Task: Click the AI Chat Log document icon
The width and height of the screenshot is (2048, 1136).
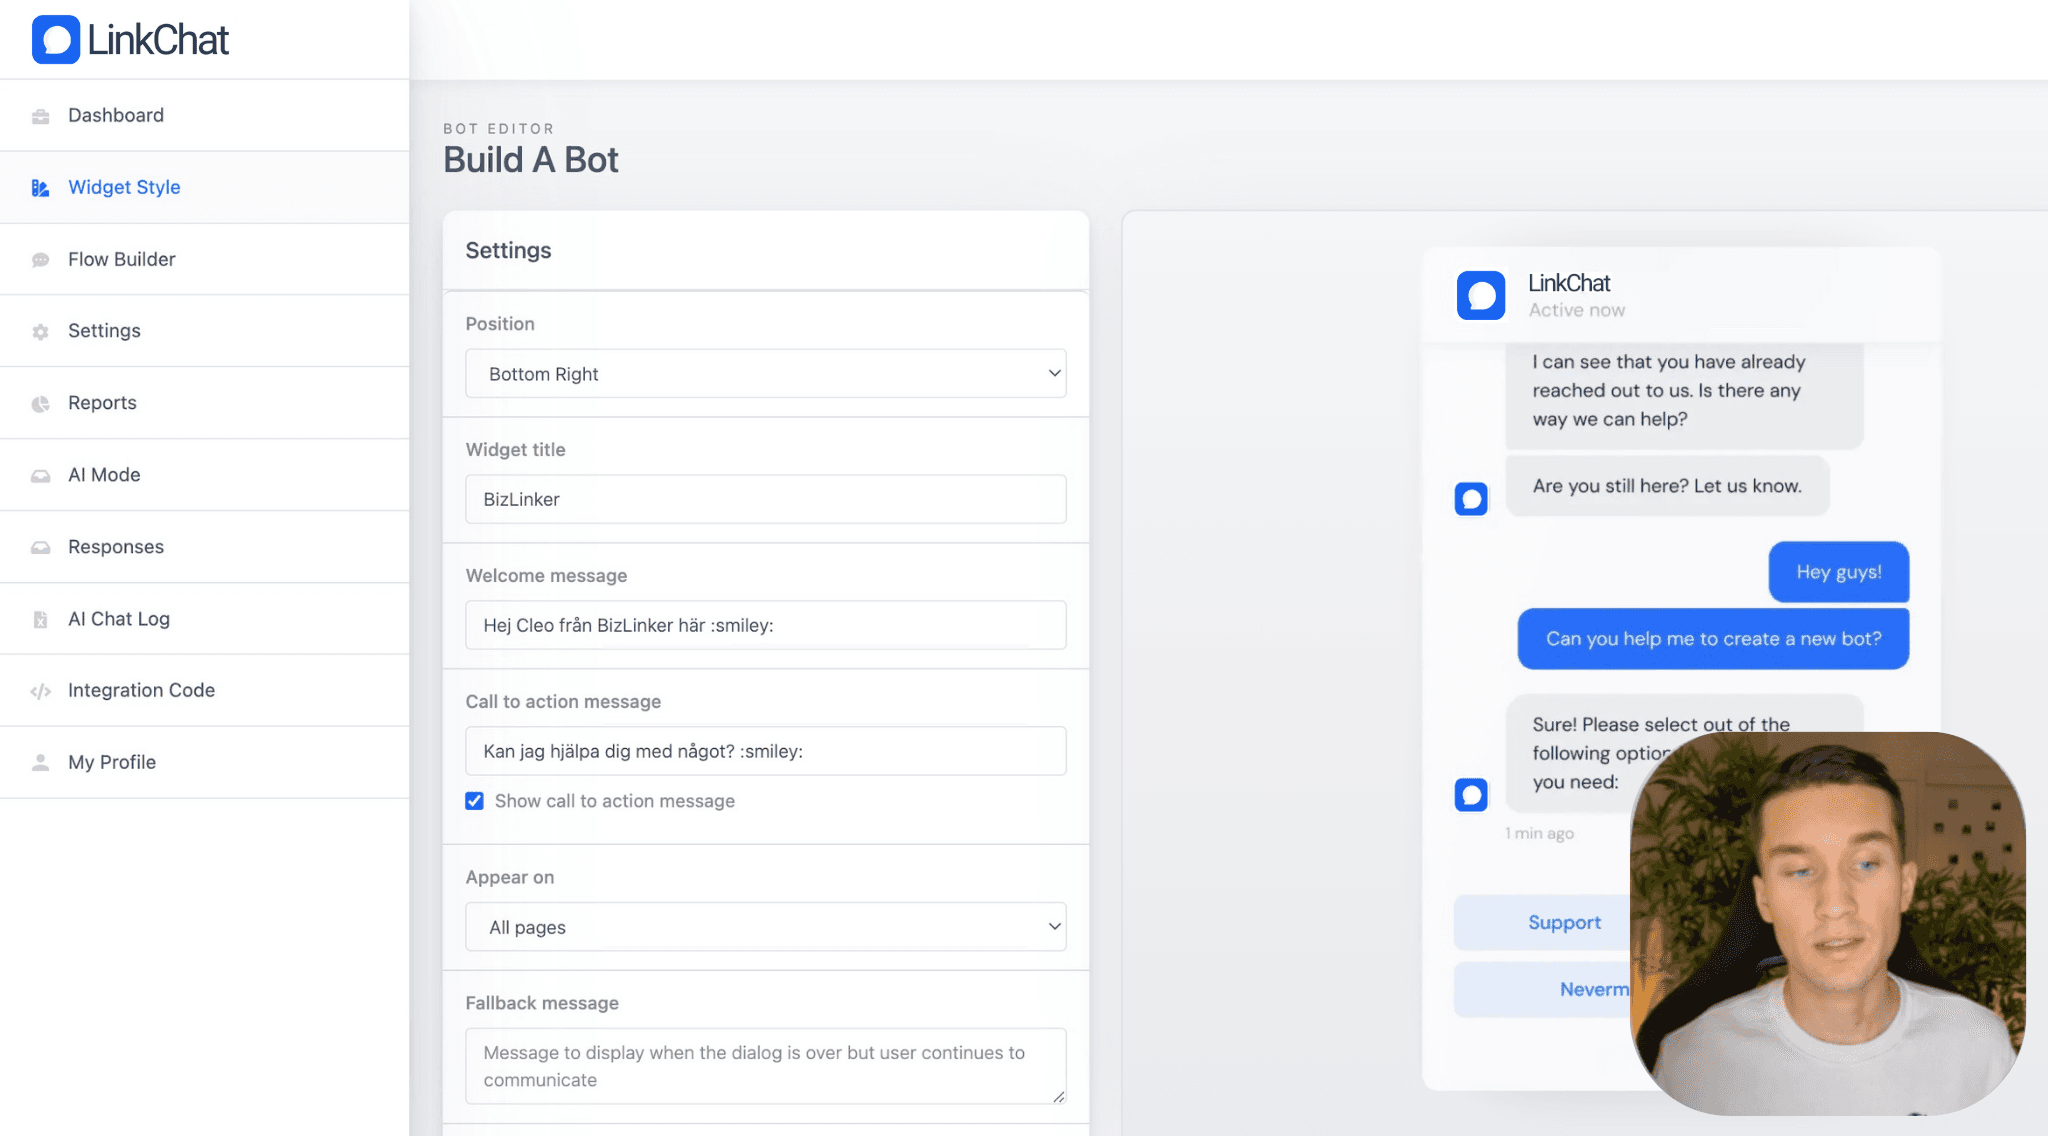Action: [40, 619]
